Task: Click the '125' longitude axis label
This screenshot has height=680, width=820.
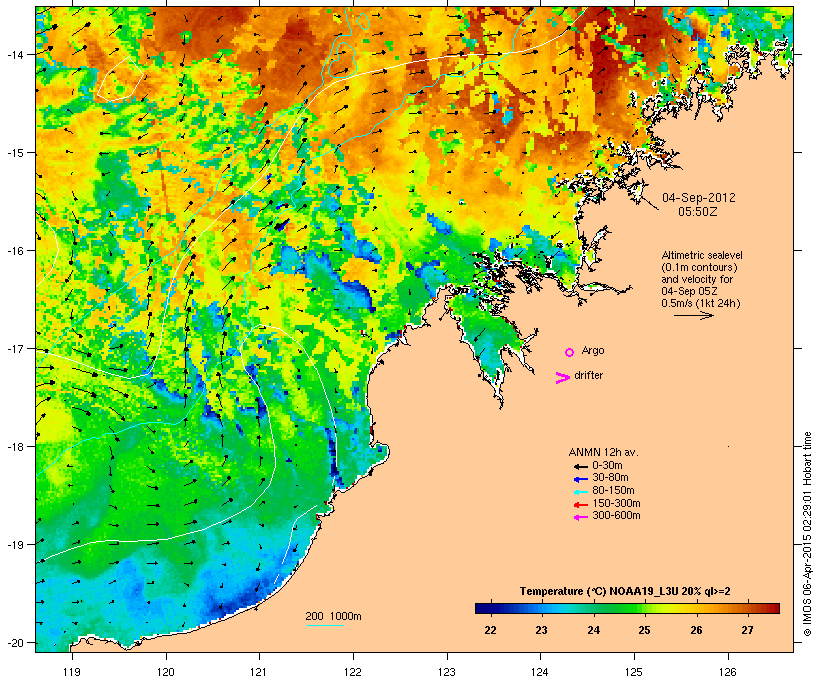Action: coord(634,672)
